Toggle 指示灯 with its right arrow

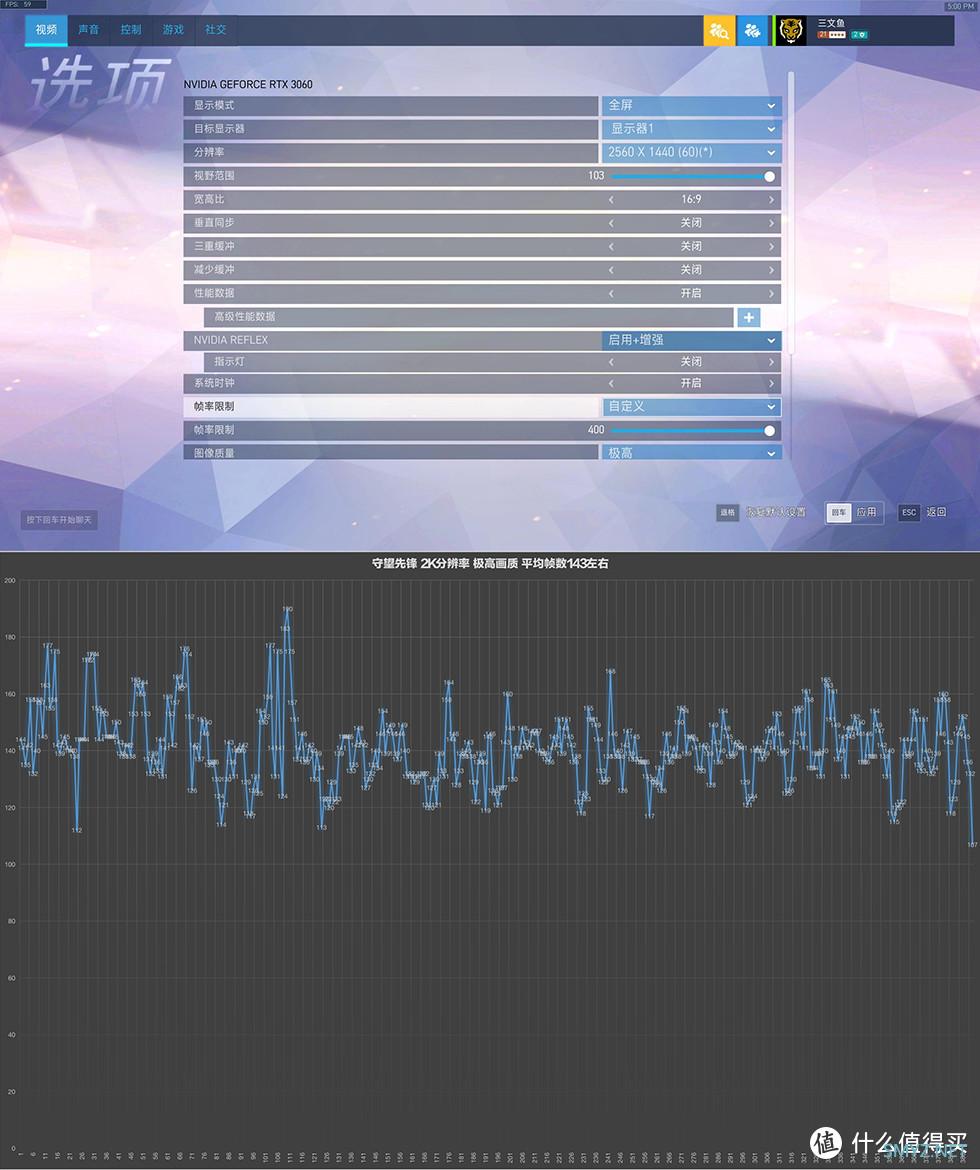[771, 362]
